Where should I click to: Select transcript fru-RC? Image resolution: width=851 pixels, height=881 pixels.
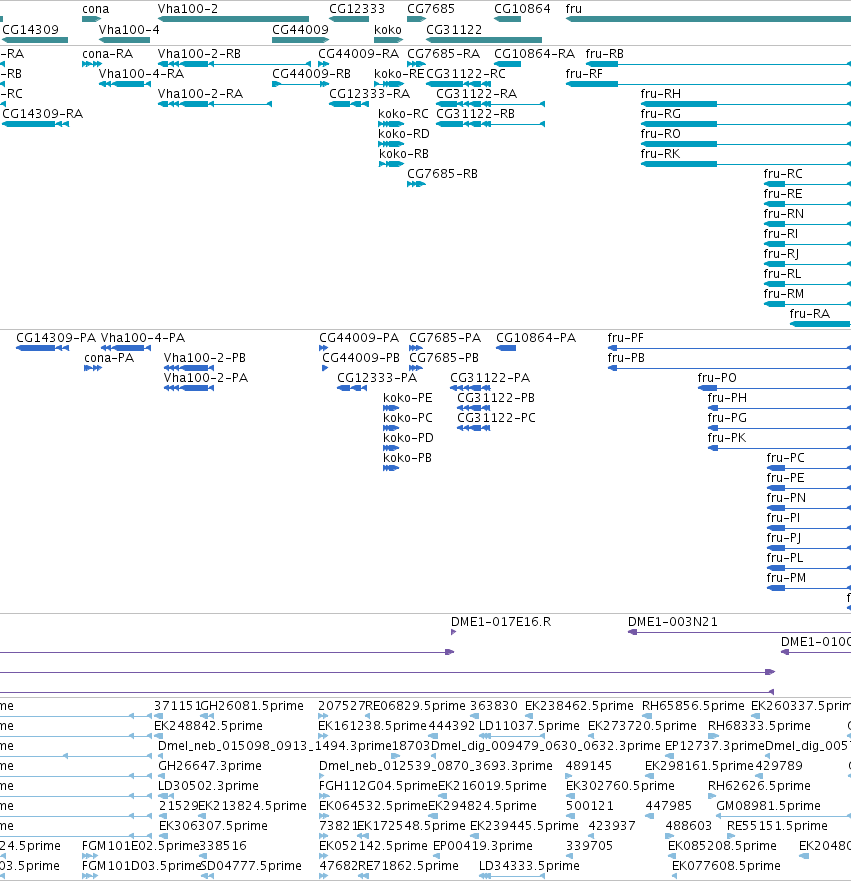pyautogui.click(x=807, y=184)
